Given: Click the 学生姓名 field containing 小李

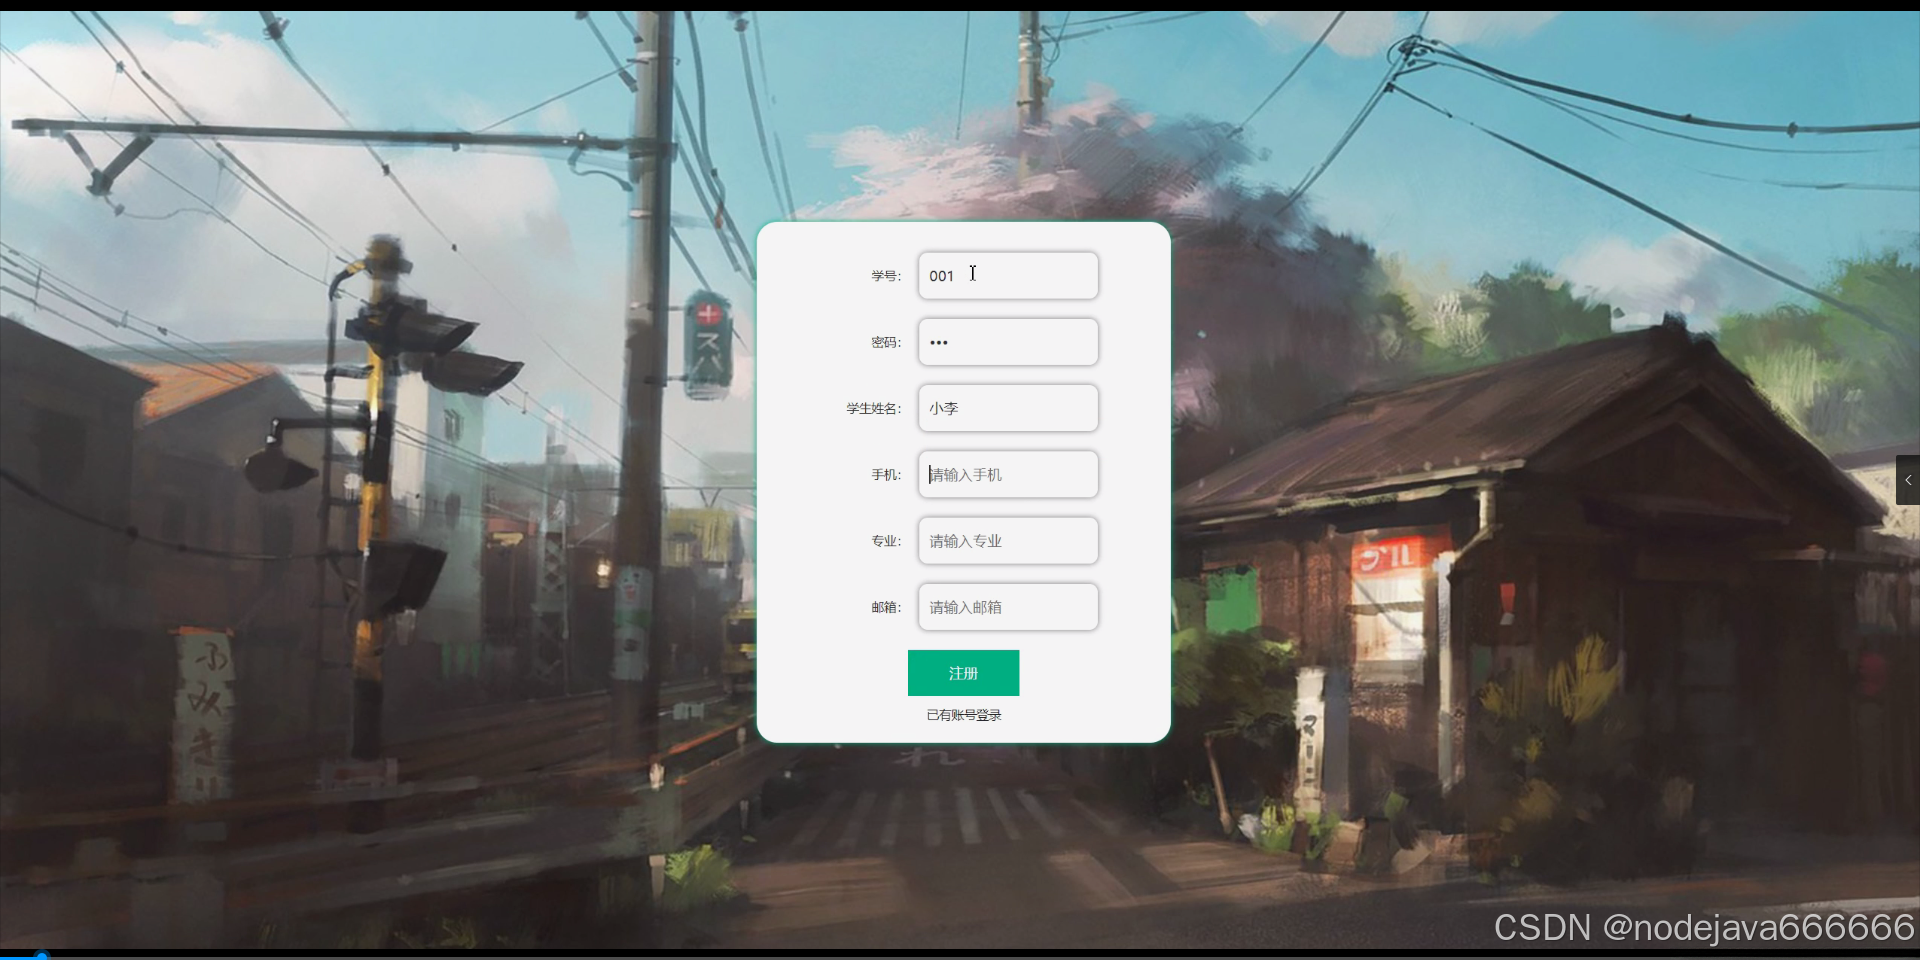Looking at the screenshot, I should click(1008, 408).
